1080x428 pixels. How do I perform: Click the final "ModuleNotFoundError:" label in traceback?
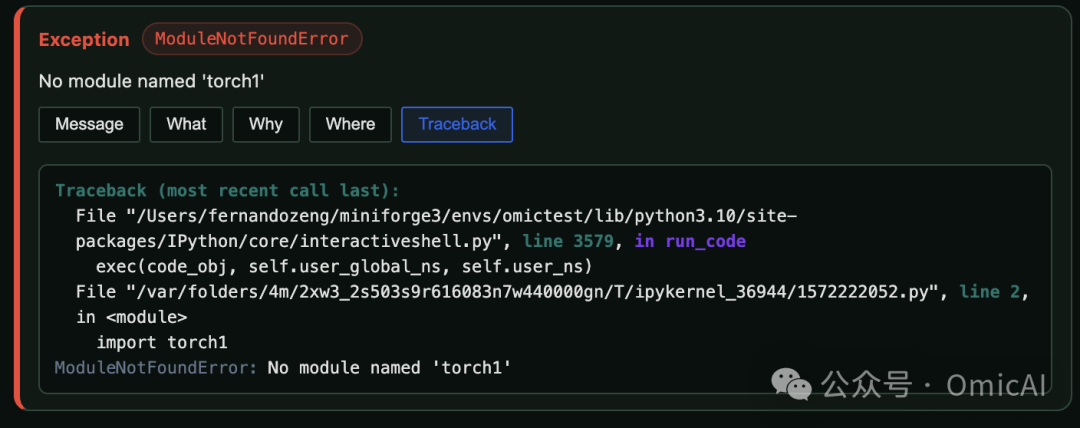156,367
